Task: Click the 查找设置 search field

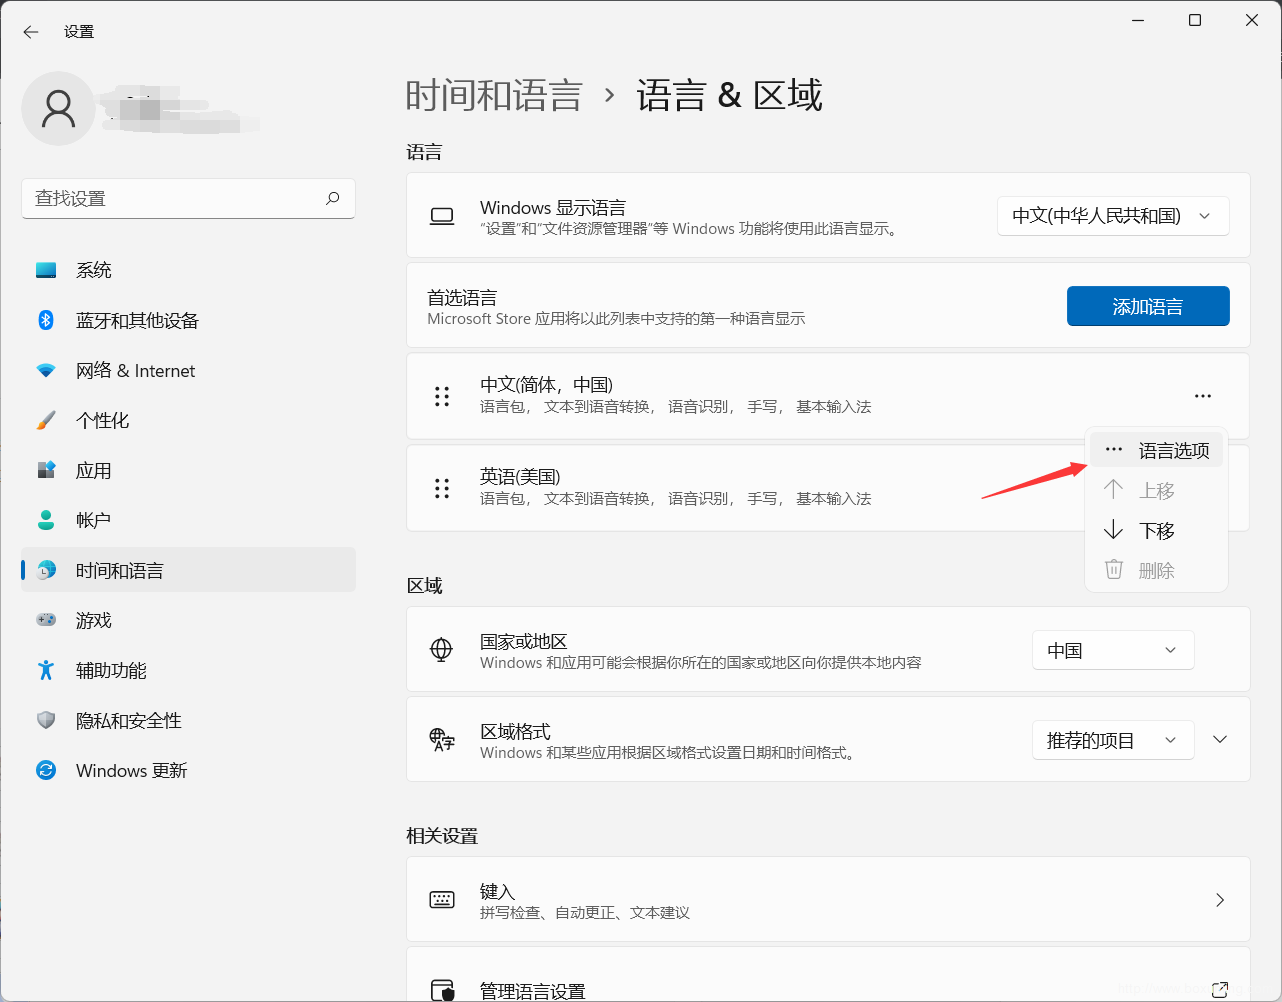Action: [x=188, y=198]
